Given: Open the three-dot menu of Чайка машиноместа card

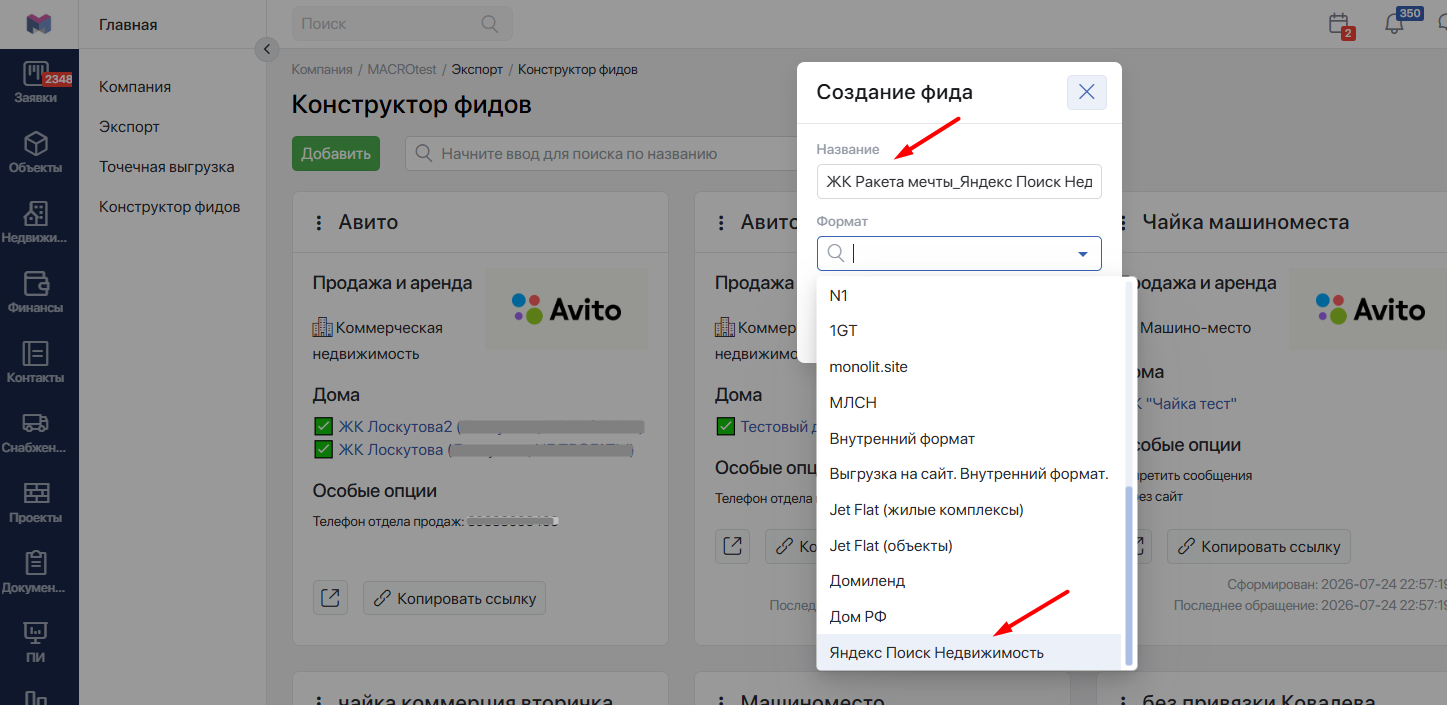Looking at the screenshot, I should (1123, 223).
